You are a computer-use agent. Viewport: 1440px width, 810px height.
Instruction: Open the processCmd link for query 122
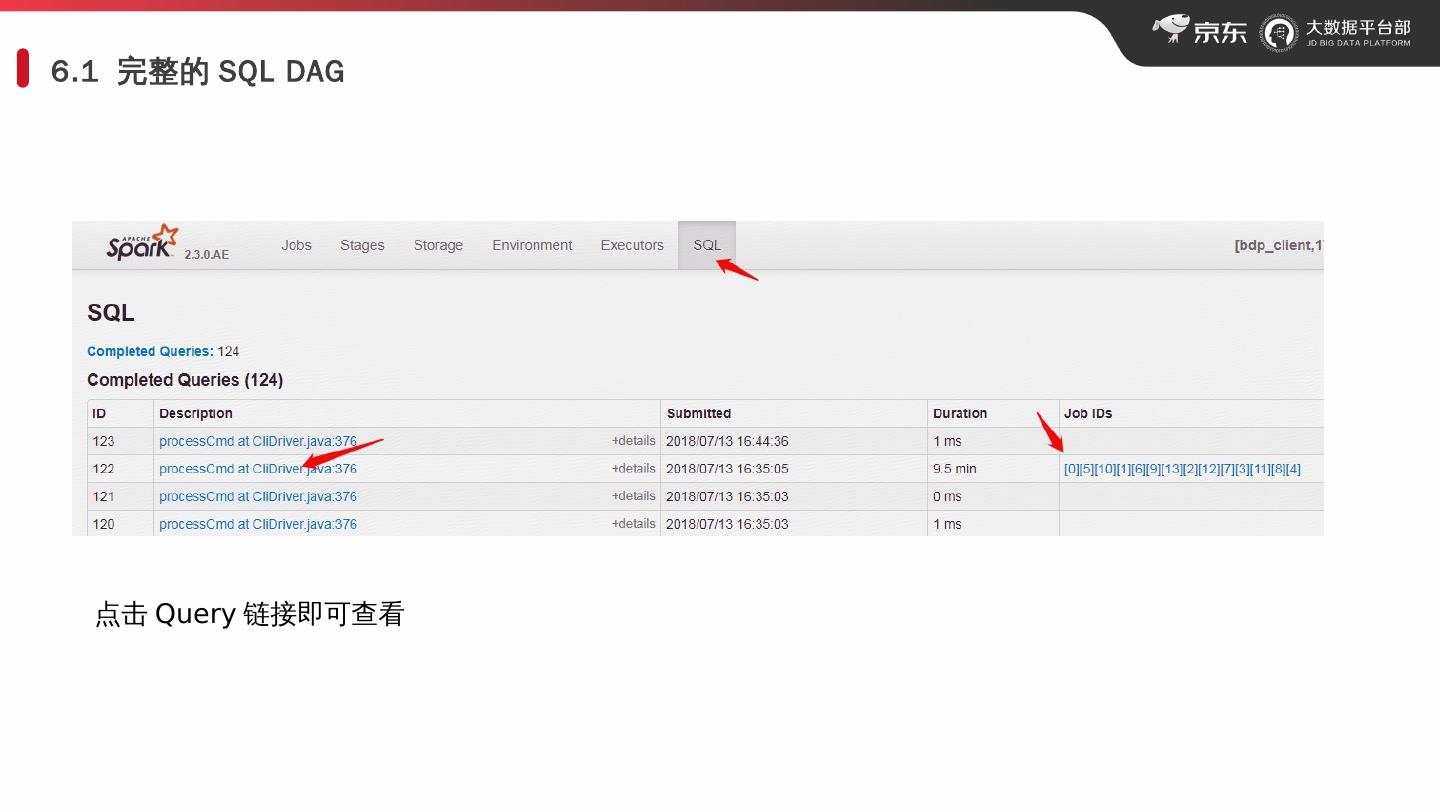[x=257, y=469]
